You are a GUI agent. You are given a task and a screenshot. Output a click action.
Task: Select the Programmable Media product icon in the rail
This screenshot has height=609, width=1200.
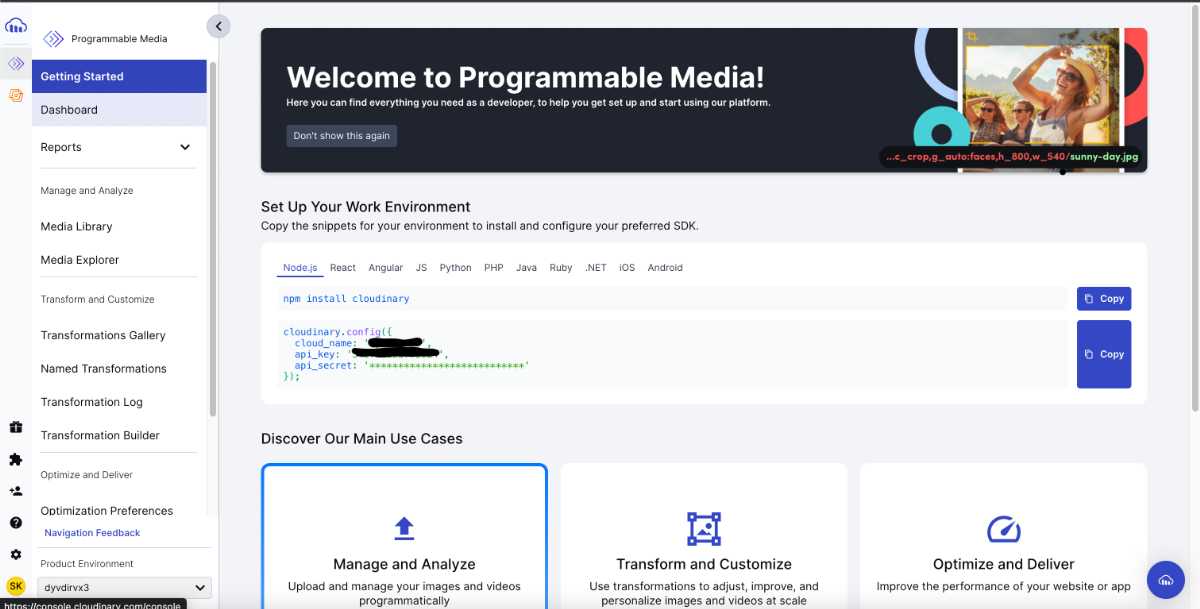16,64
